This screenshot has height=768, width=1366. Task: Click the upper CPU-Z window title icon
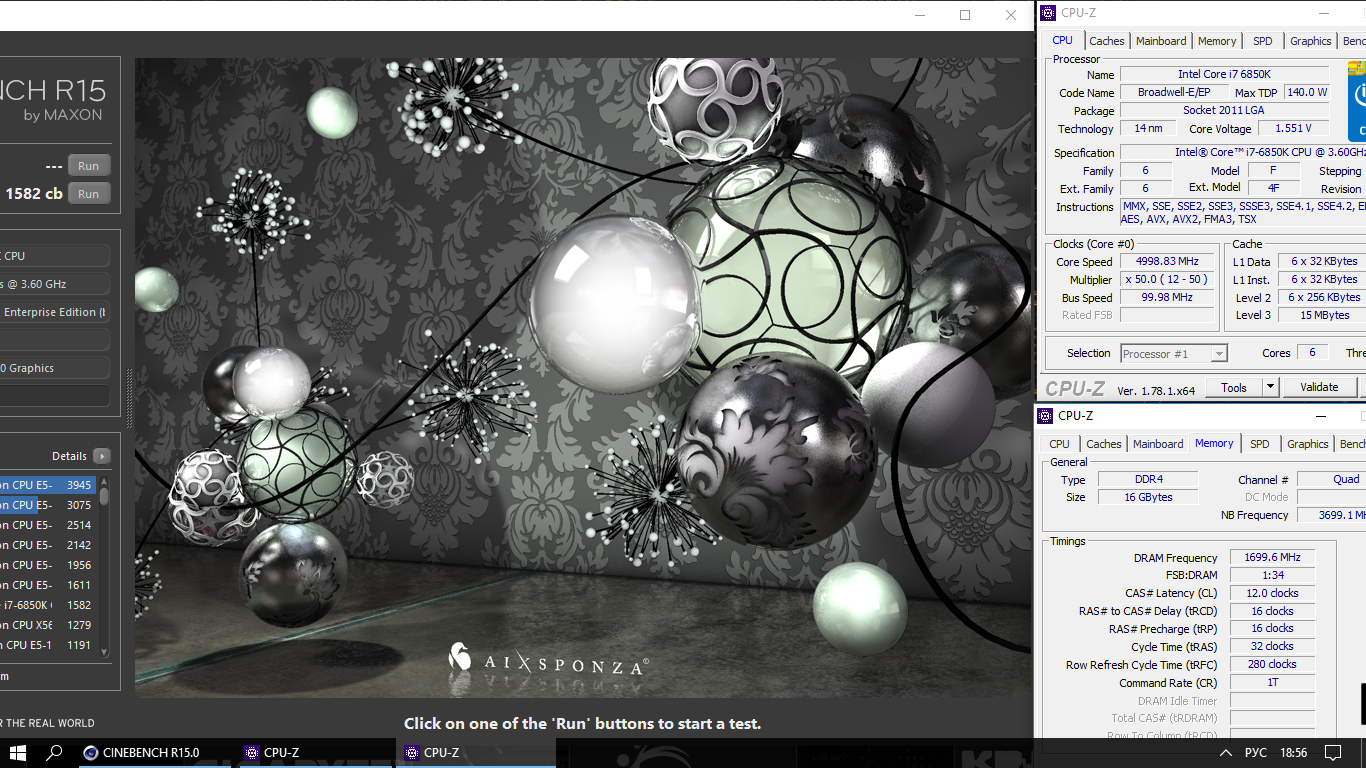point(1047,13)
